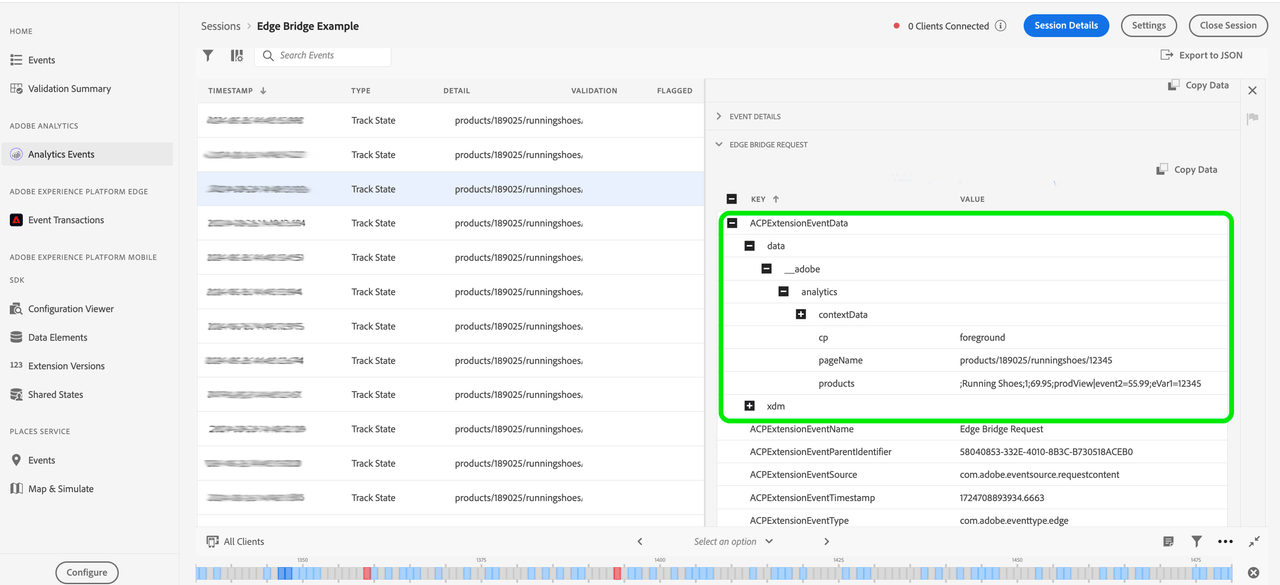Flag the selected event
The width and height of the screenshot is (1280, 585).
[1252, 119]
